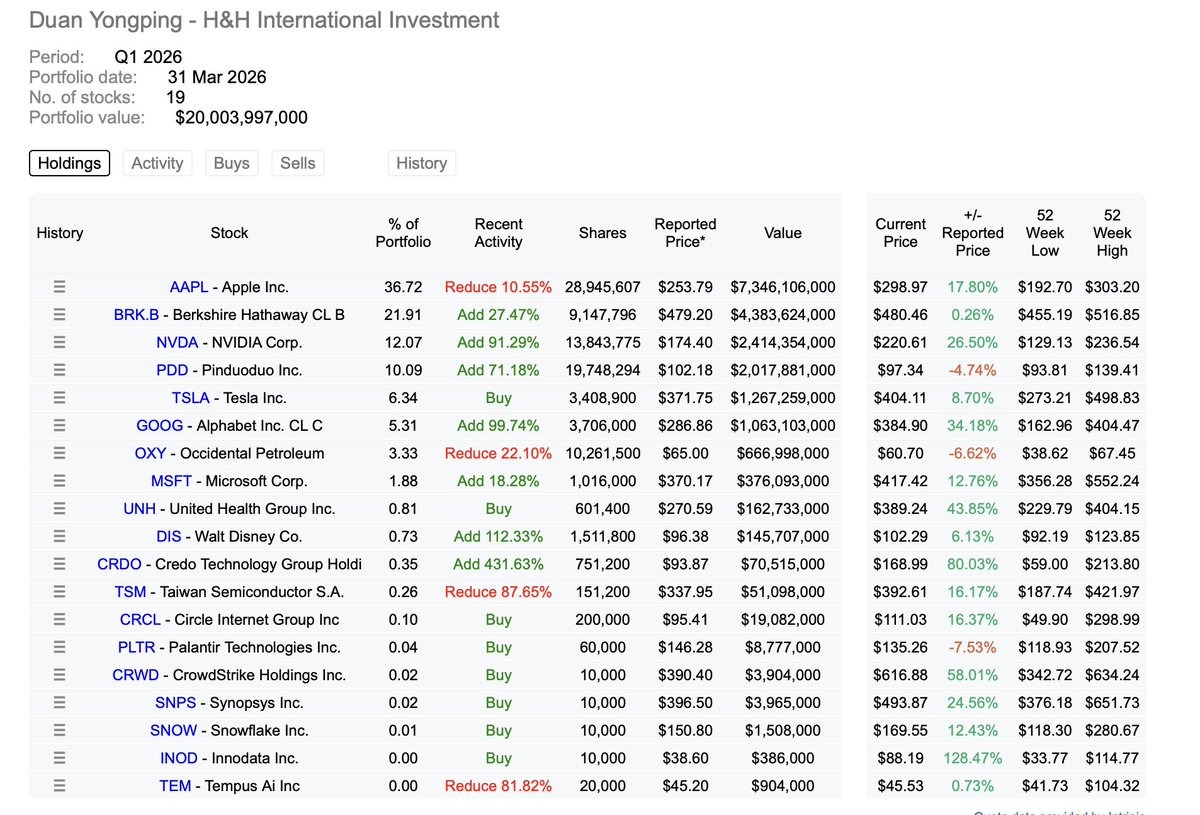Select the 'Reduce 10.55%' activity text
Image resolution: width=1200 pixels, height=815 pixels.
click(498, 287)
